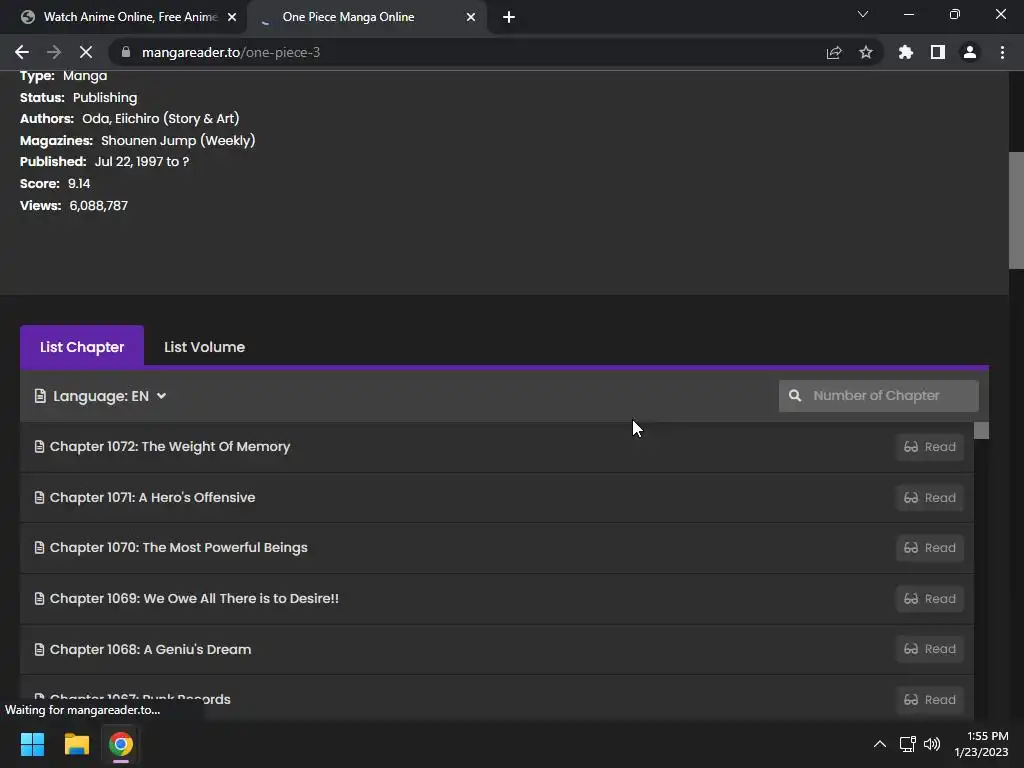Click the address bar URL

(231, 52)
